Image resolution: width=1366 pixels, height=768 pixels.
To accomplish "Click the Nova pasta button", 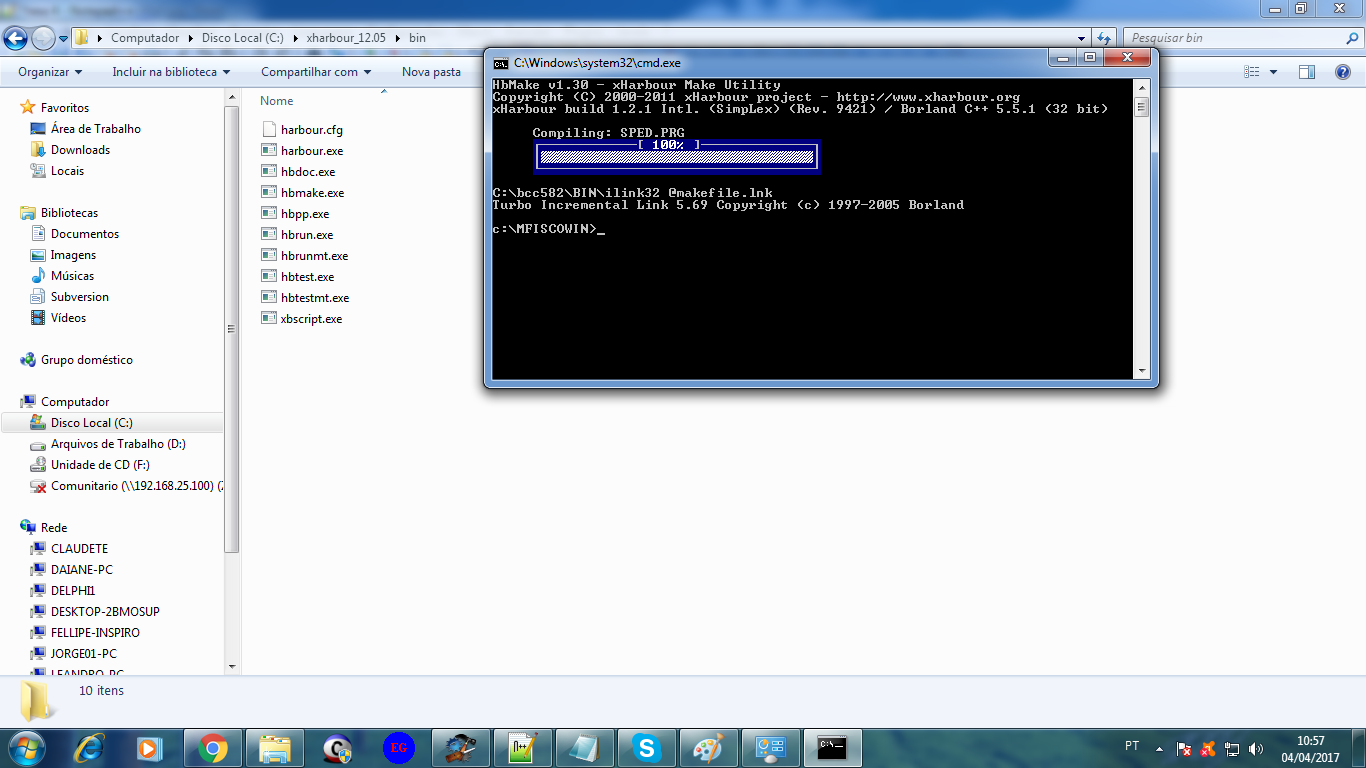I will [x=431, y=72].
